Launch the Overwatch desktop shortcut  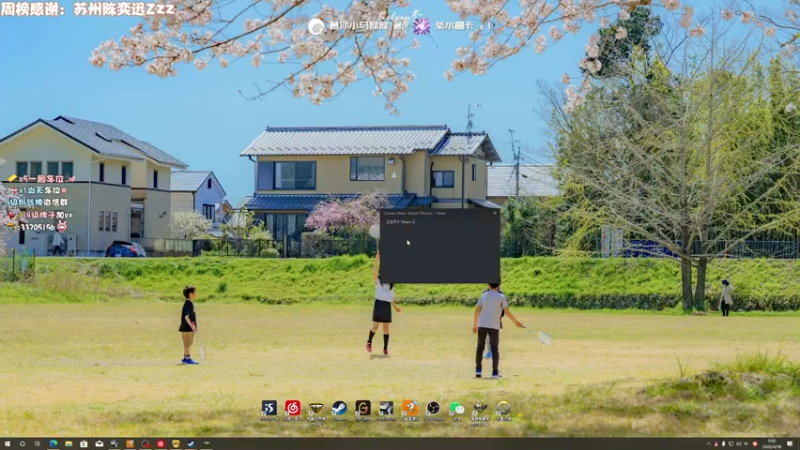click(504, 409)
